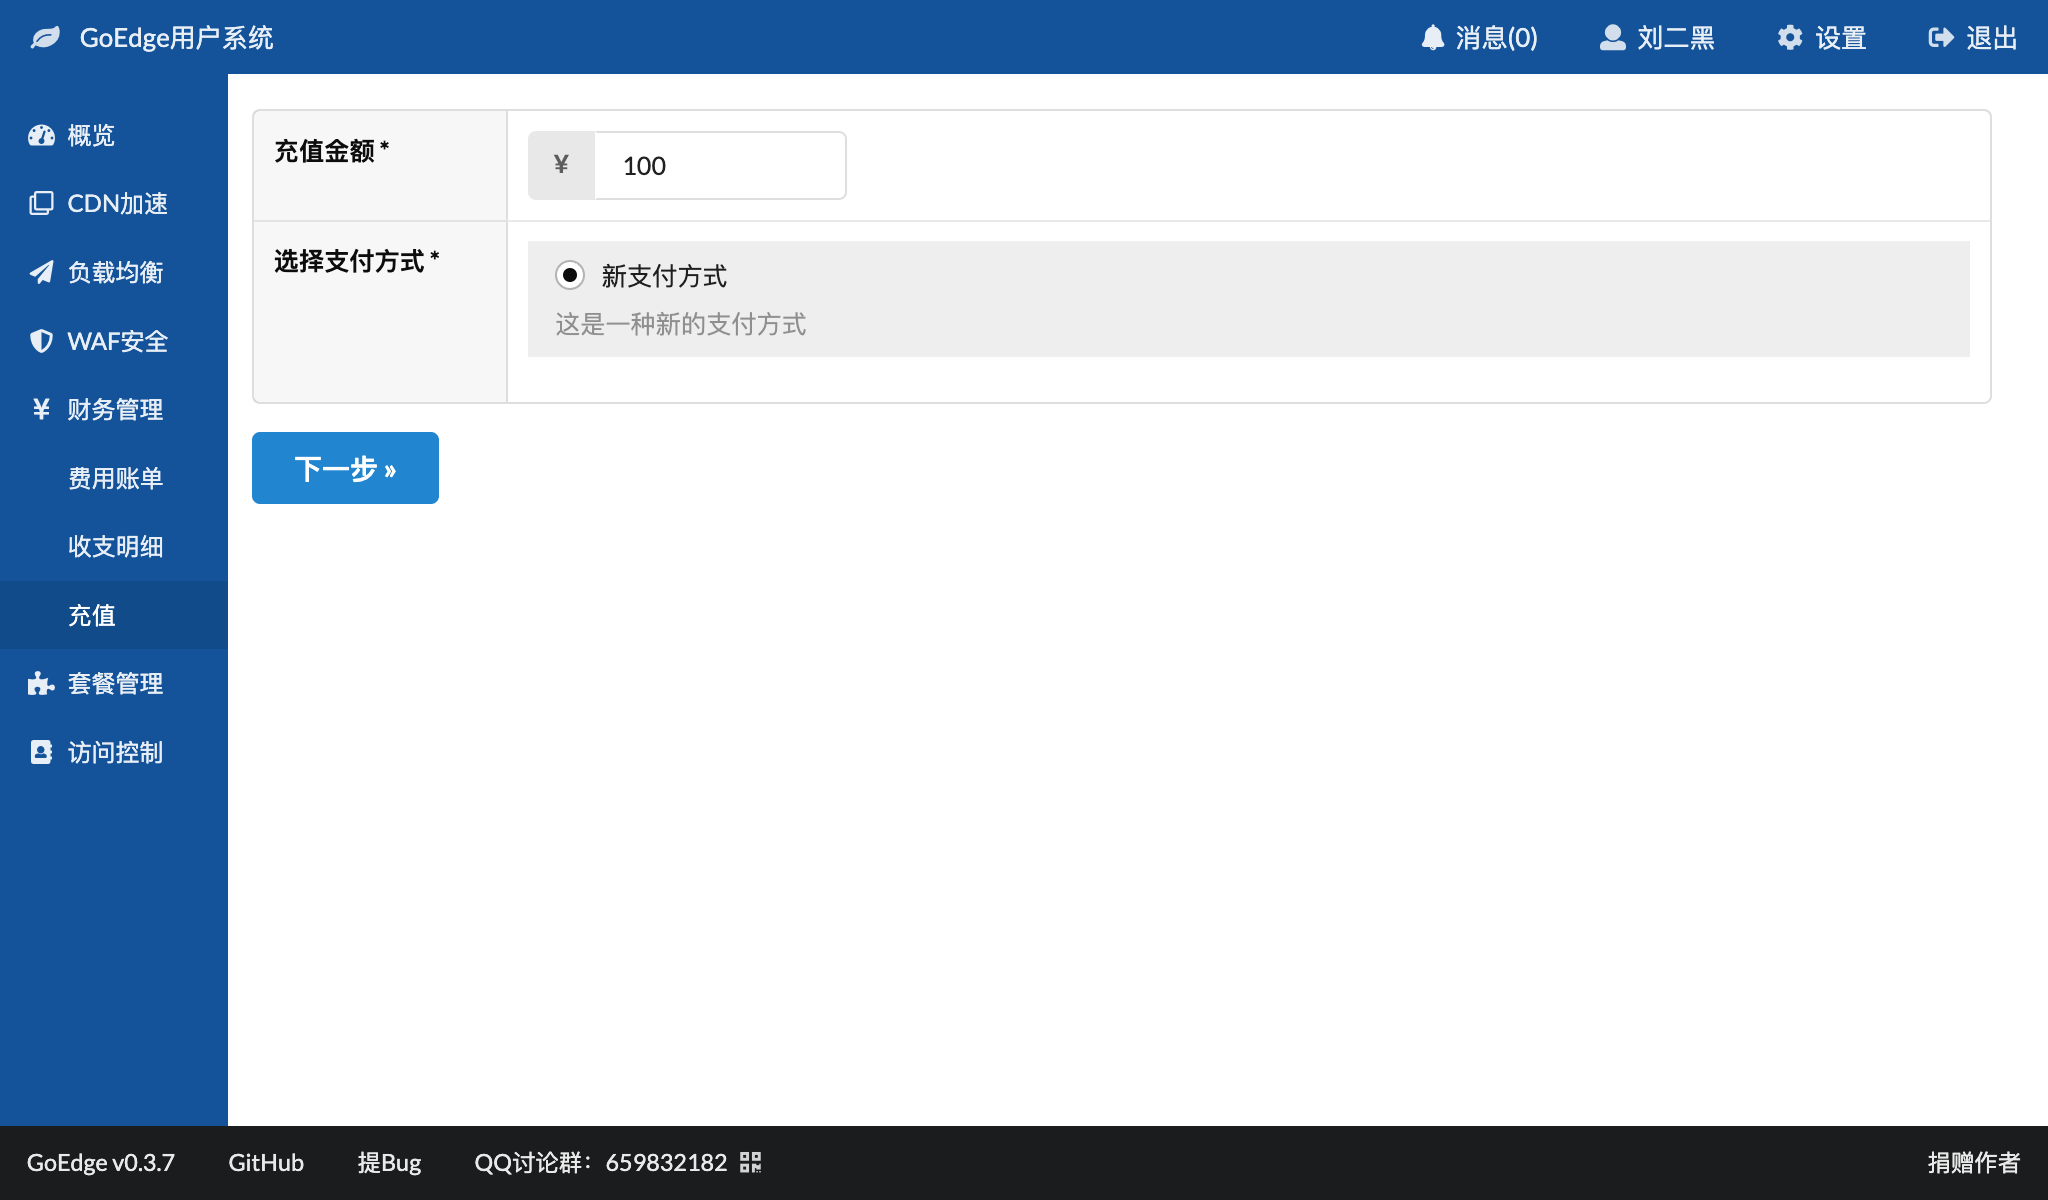Click the QQ讨论群 659832182 footer text
The height and width of the screenshot is (1200, 2048).
601,1162
